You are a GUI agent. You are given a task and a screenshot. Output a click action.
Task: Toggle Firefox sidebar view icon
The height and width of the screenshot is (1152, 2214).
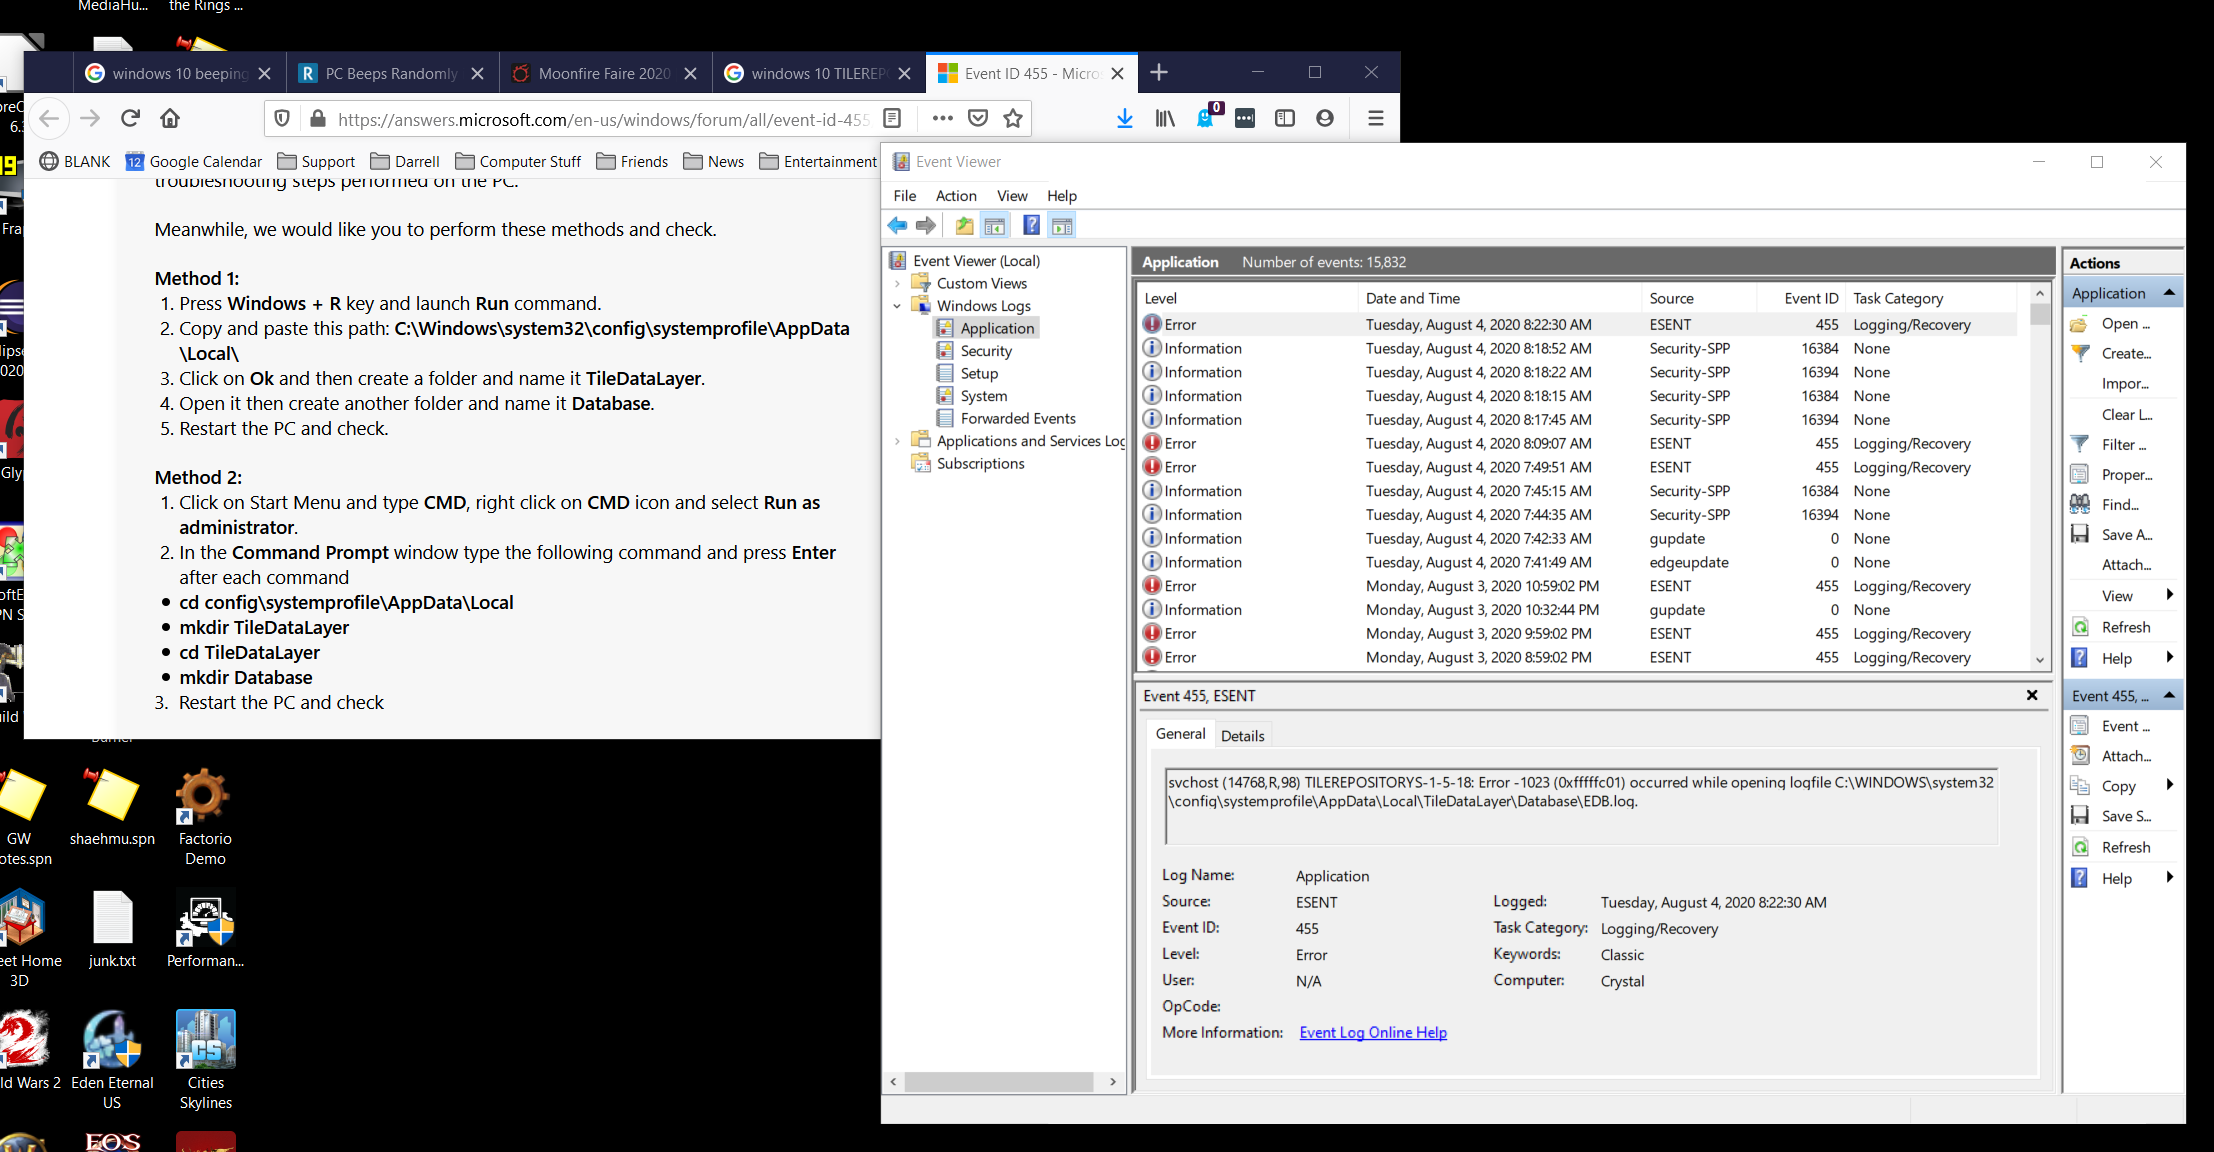[1285, 119]
